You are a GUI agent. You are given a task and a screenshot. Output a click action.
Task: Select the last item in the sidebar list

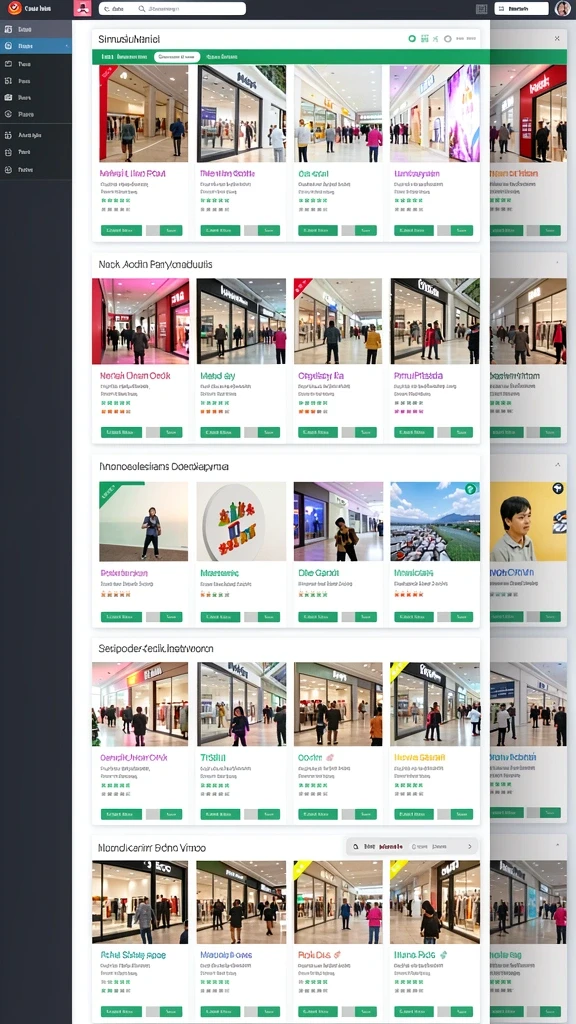point(36,169)
